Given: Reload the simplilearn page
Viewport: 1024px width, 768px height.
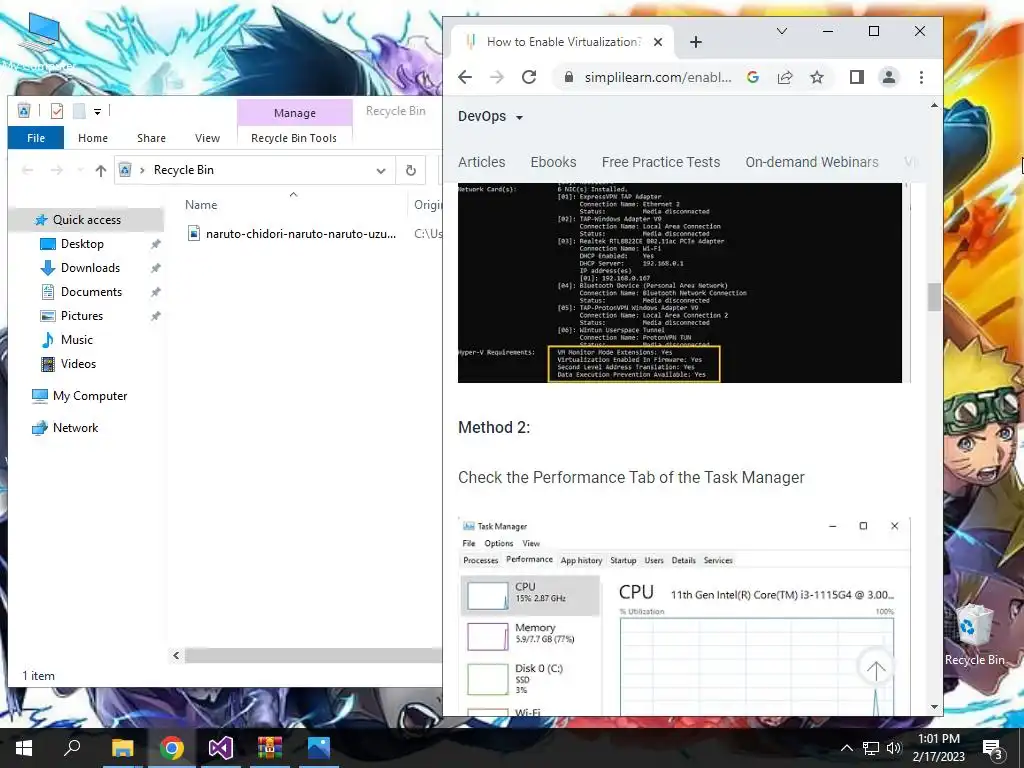Looking at the screenshot, I should pyautogui.click(x=529, y=77).
